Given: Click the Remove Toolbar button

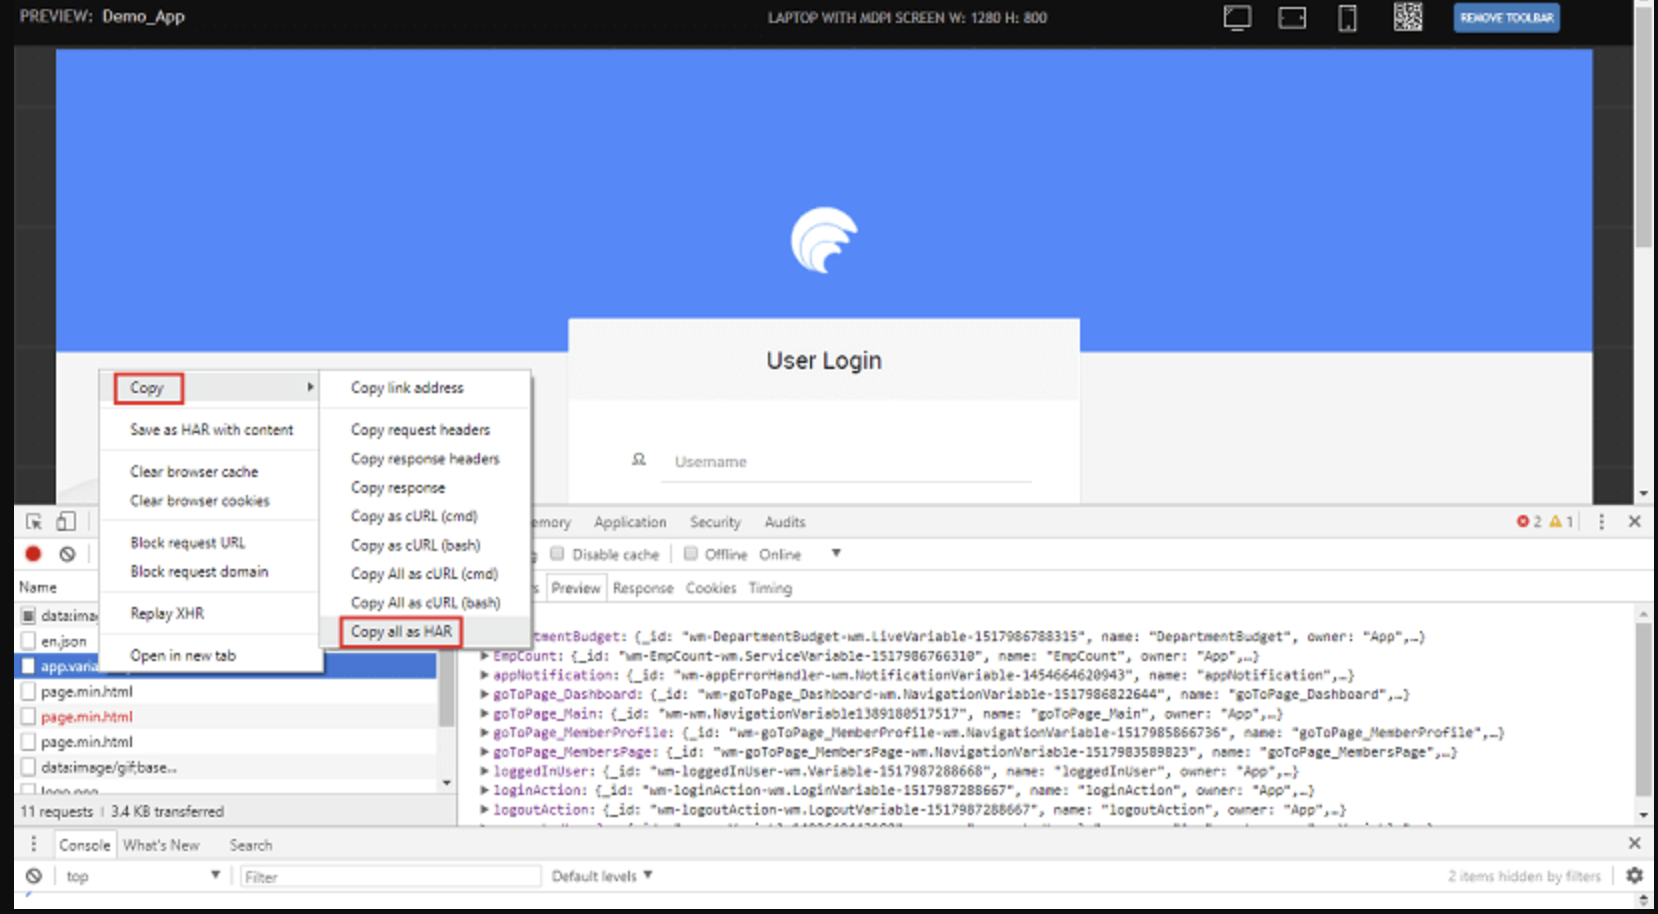Looking at the screenshot, I should point(1506,18).
